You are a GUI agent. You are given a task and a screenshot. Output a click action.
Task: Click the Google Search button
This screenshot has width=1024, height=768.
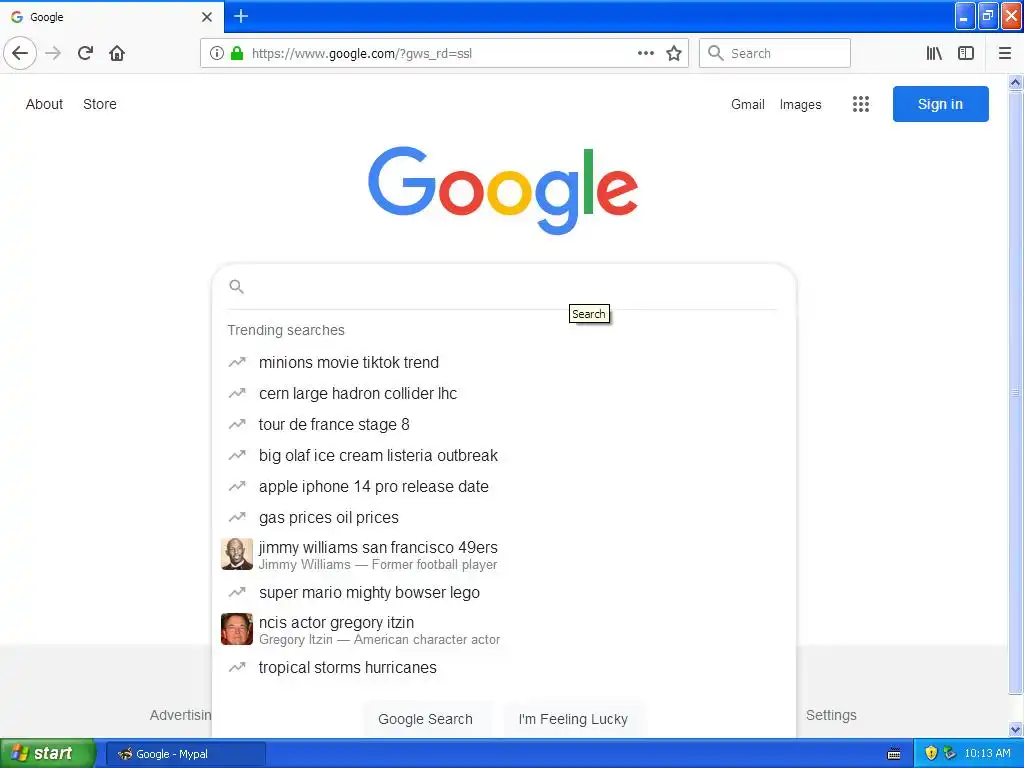click(425, 719)
